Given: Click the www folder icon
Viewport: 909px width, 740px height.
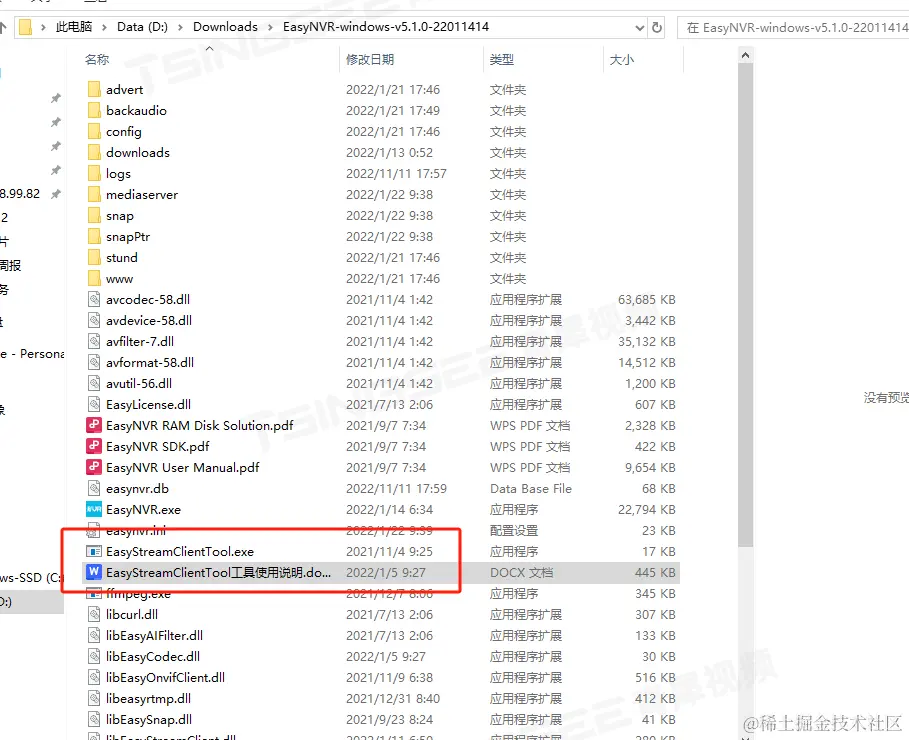Looking at the screenshot, I should pos(94,278).
